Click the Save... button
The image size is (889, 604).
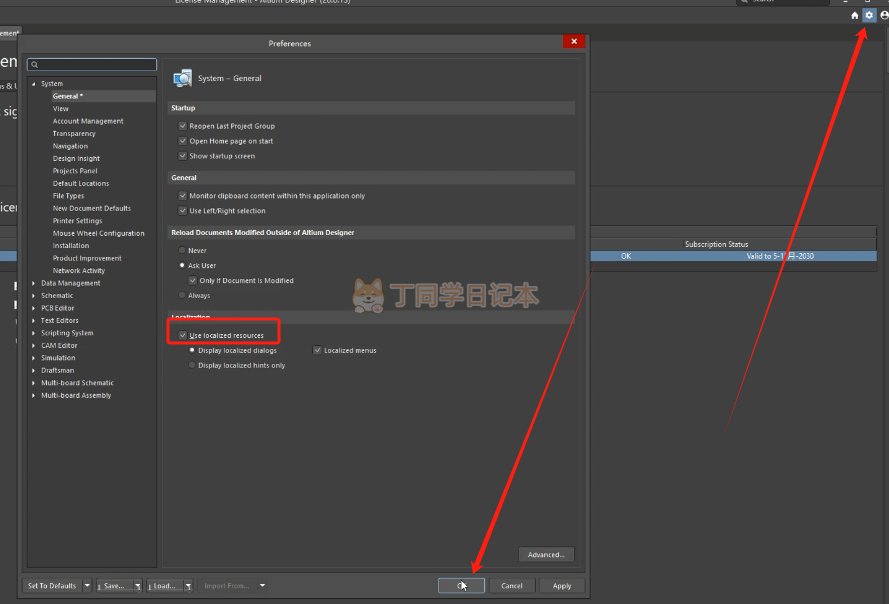click(115, 586)
